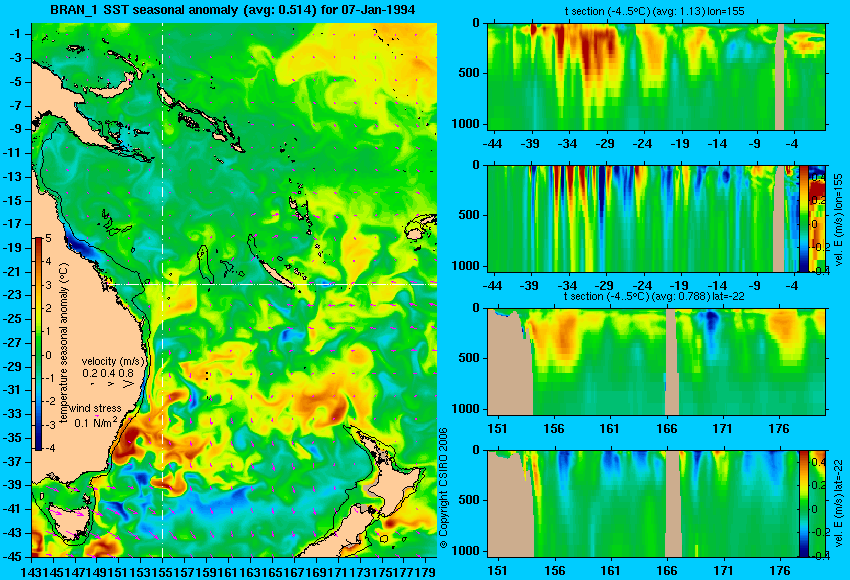The height and width of the screenshot is (580, 850).
Task: Click the '-4' tick on the temperature colorbar
Action: (x=48, y=448)
